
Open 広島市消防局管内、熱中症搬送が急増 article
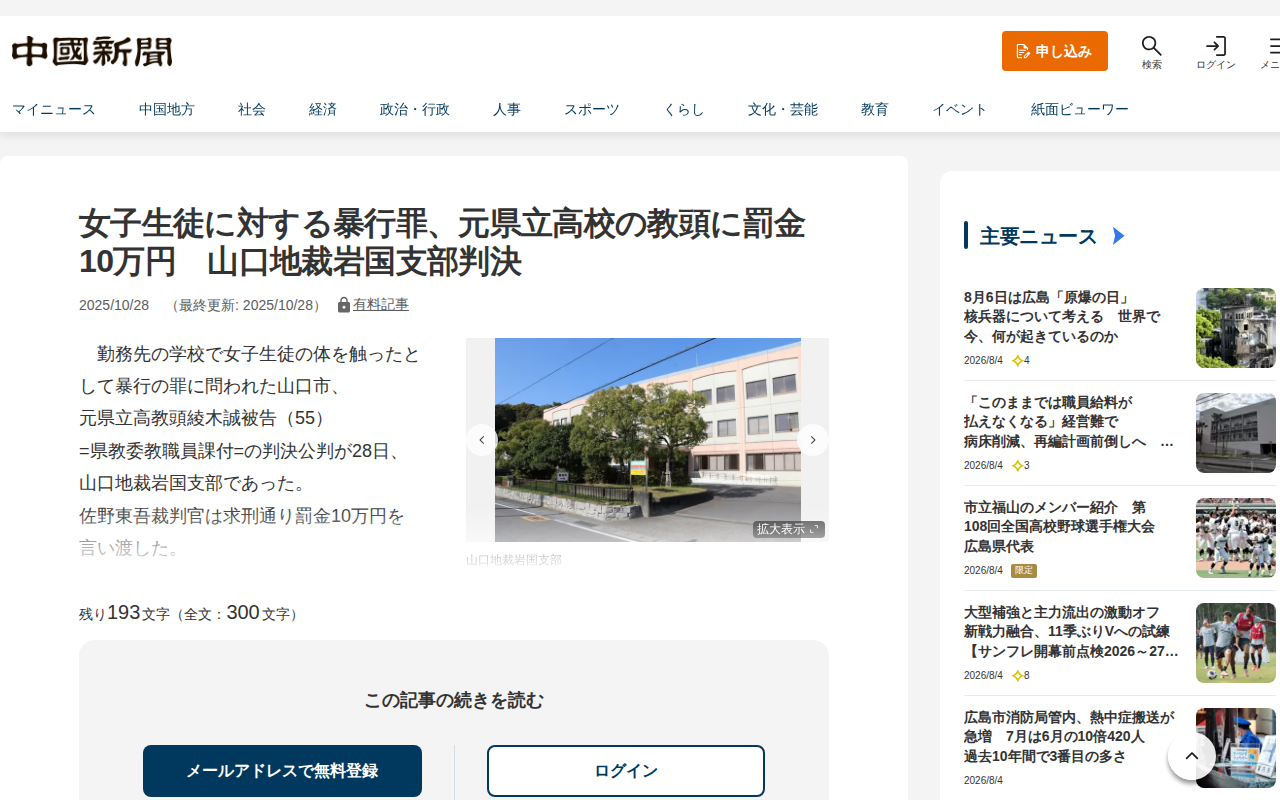(1069, 737)
